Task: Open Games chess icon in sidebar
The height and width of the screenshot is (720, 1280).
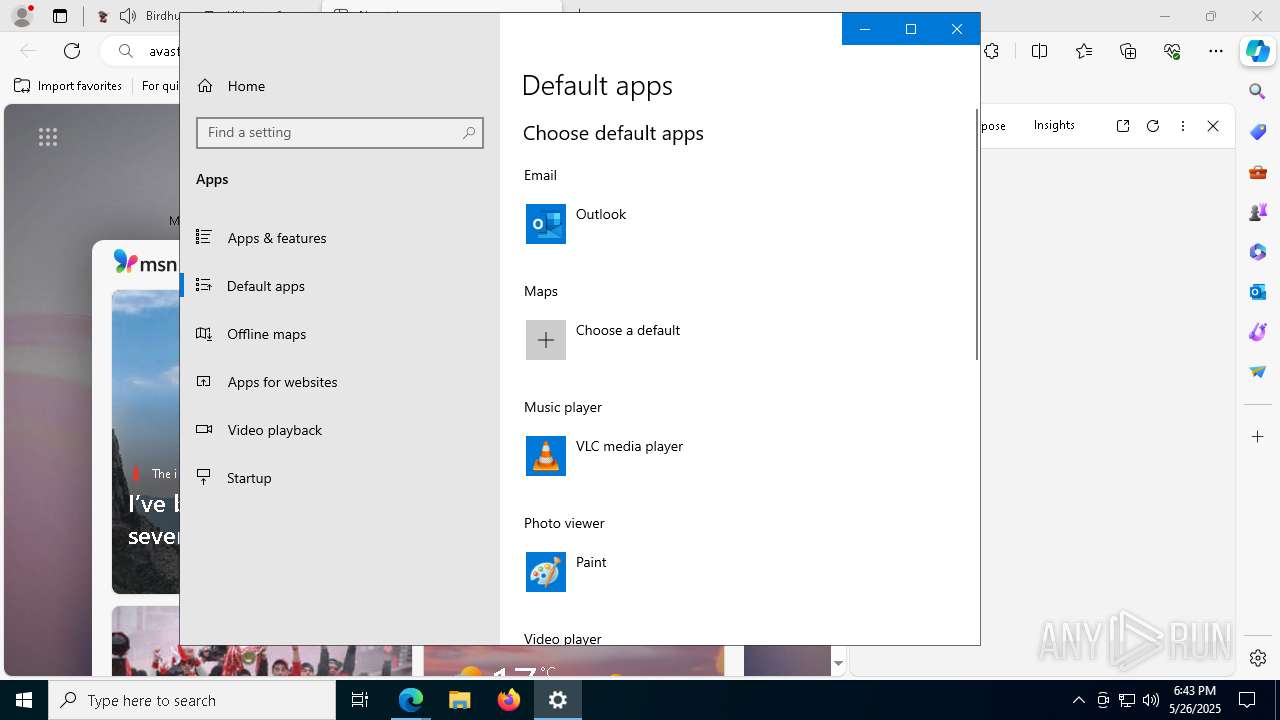Action: (1258, 212)
